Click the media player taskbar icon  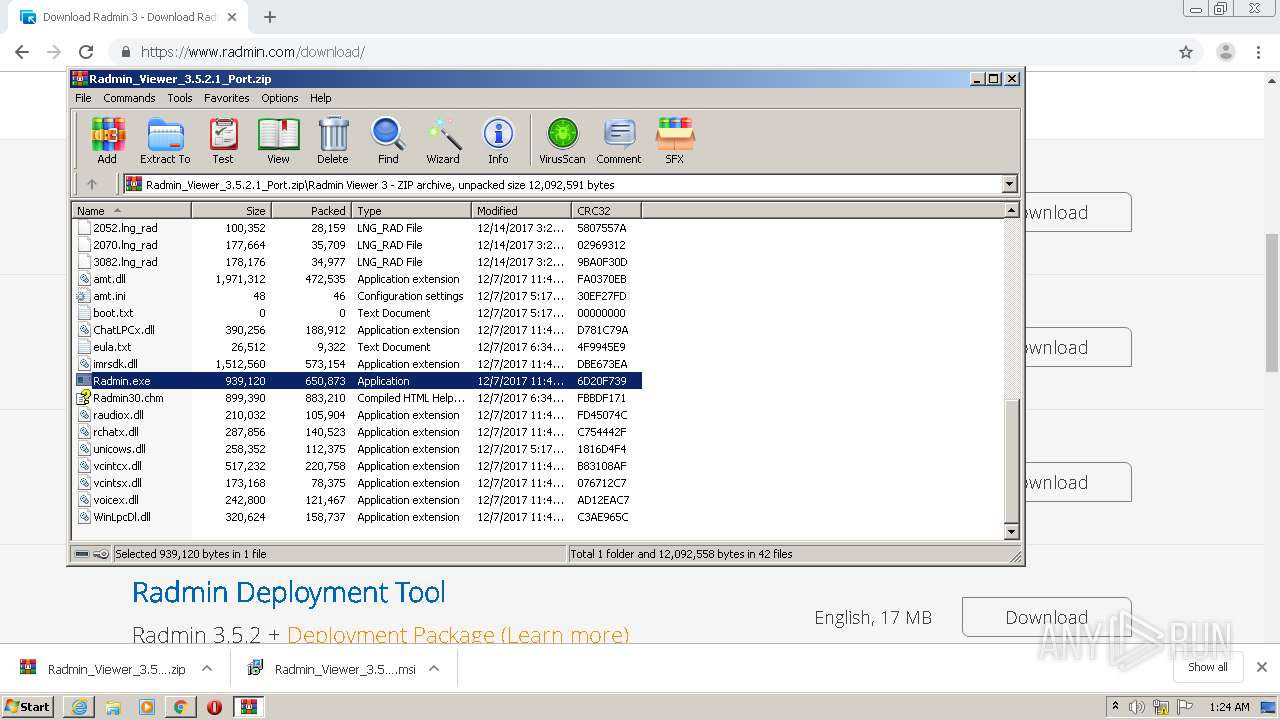click(147, 707)
